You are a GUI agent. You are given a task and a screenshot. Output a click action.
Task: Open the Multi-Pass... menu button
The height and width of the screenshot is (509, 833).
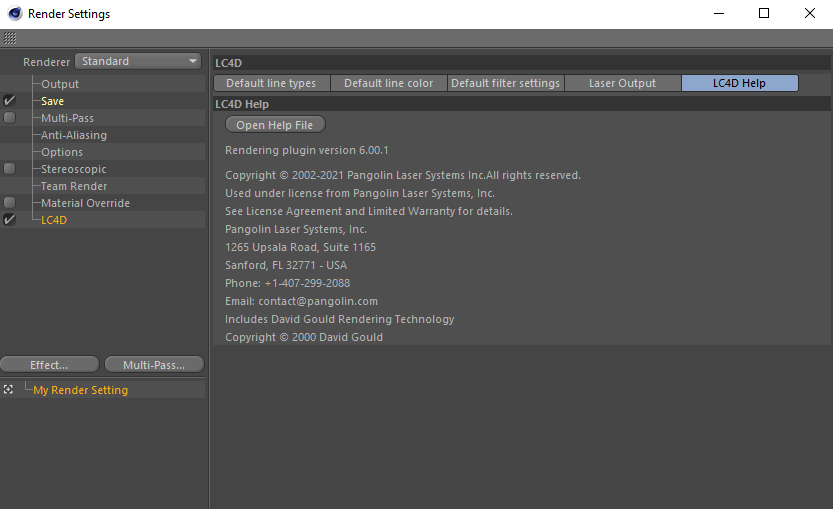click(154, 365)
